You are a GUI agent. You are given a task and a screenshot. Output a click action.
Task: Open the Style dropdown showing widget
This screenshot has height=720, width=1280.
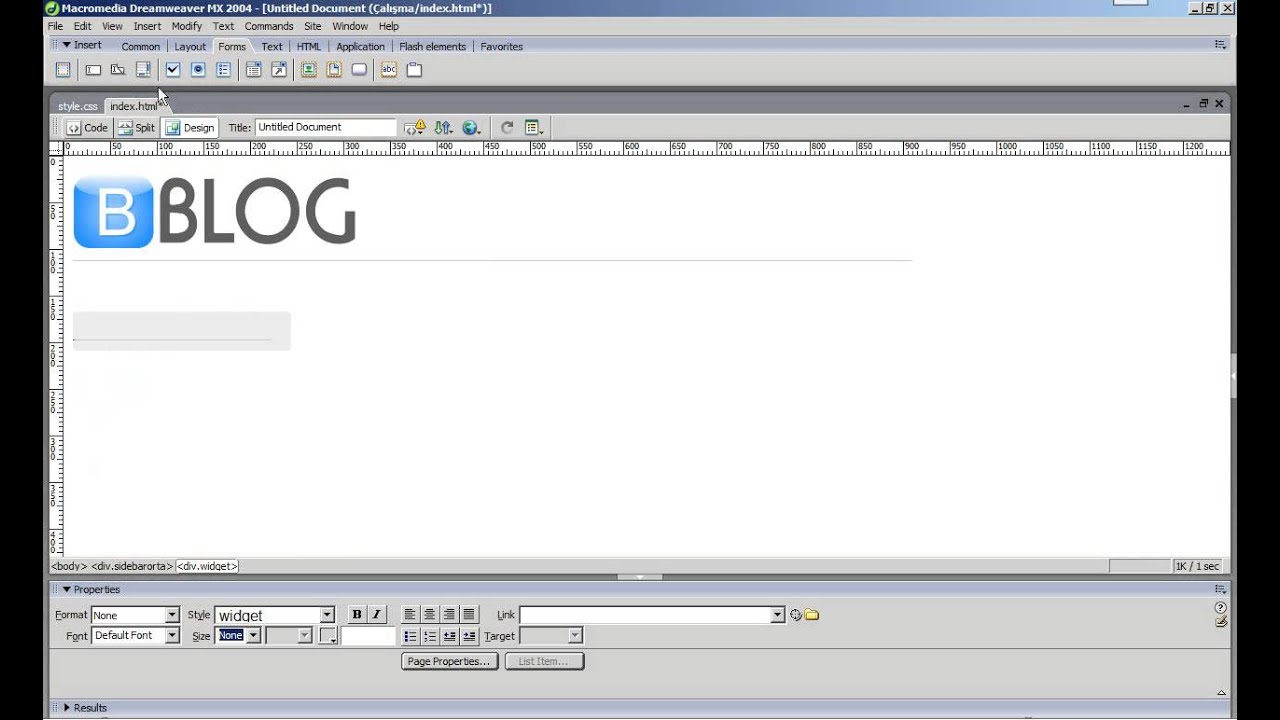pos(274,615)
